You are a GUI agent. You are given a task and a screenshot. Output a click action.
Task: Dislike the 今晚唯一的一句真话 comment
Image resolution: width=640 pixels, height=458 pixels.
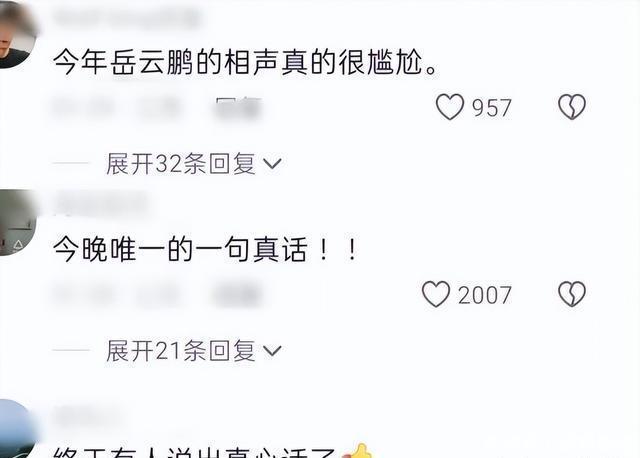[572, 294]
